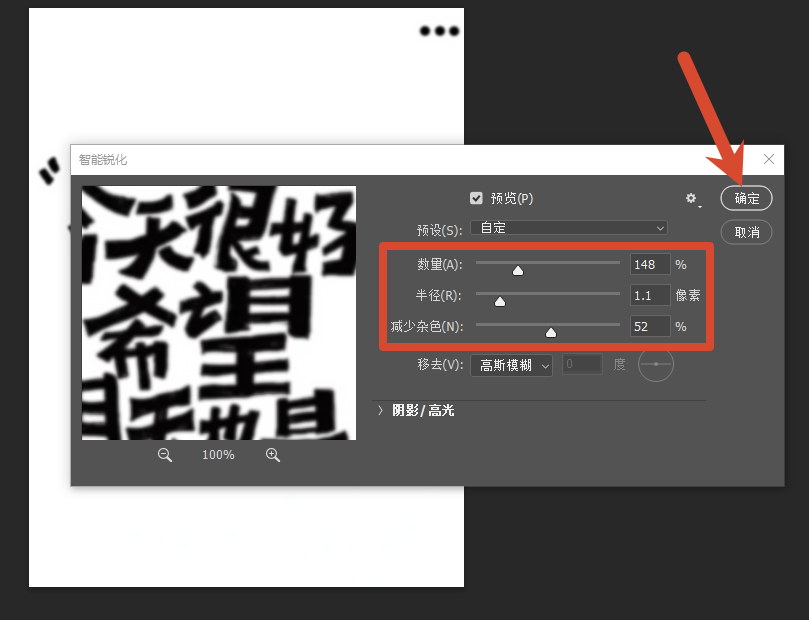The image size is (809, 620).
Task: Zoom out the preview with minus magnifier
Action: point(165,454)
